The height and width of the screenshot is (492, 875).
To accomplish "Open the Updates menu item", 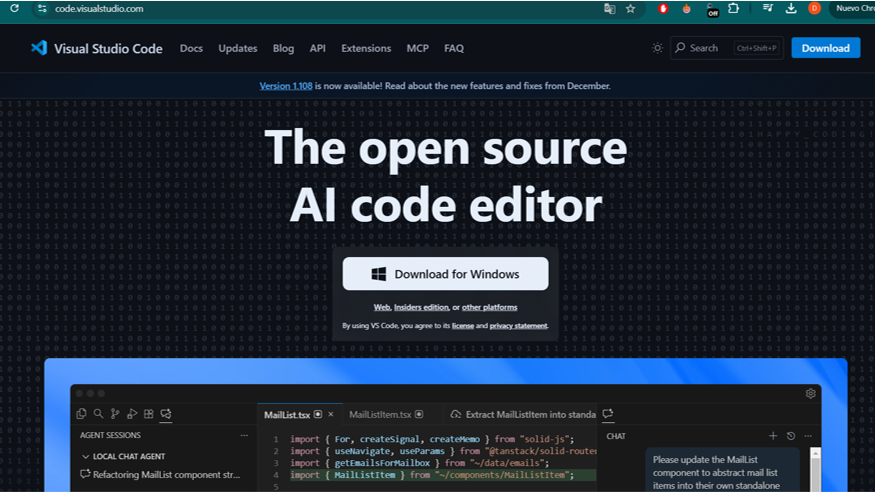I will click(x=238, y=49).
